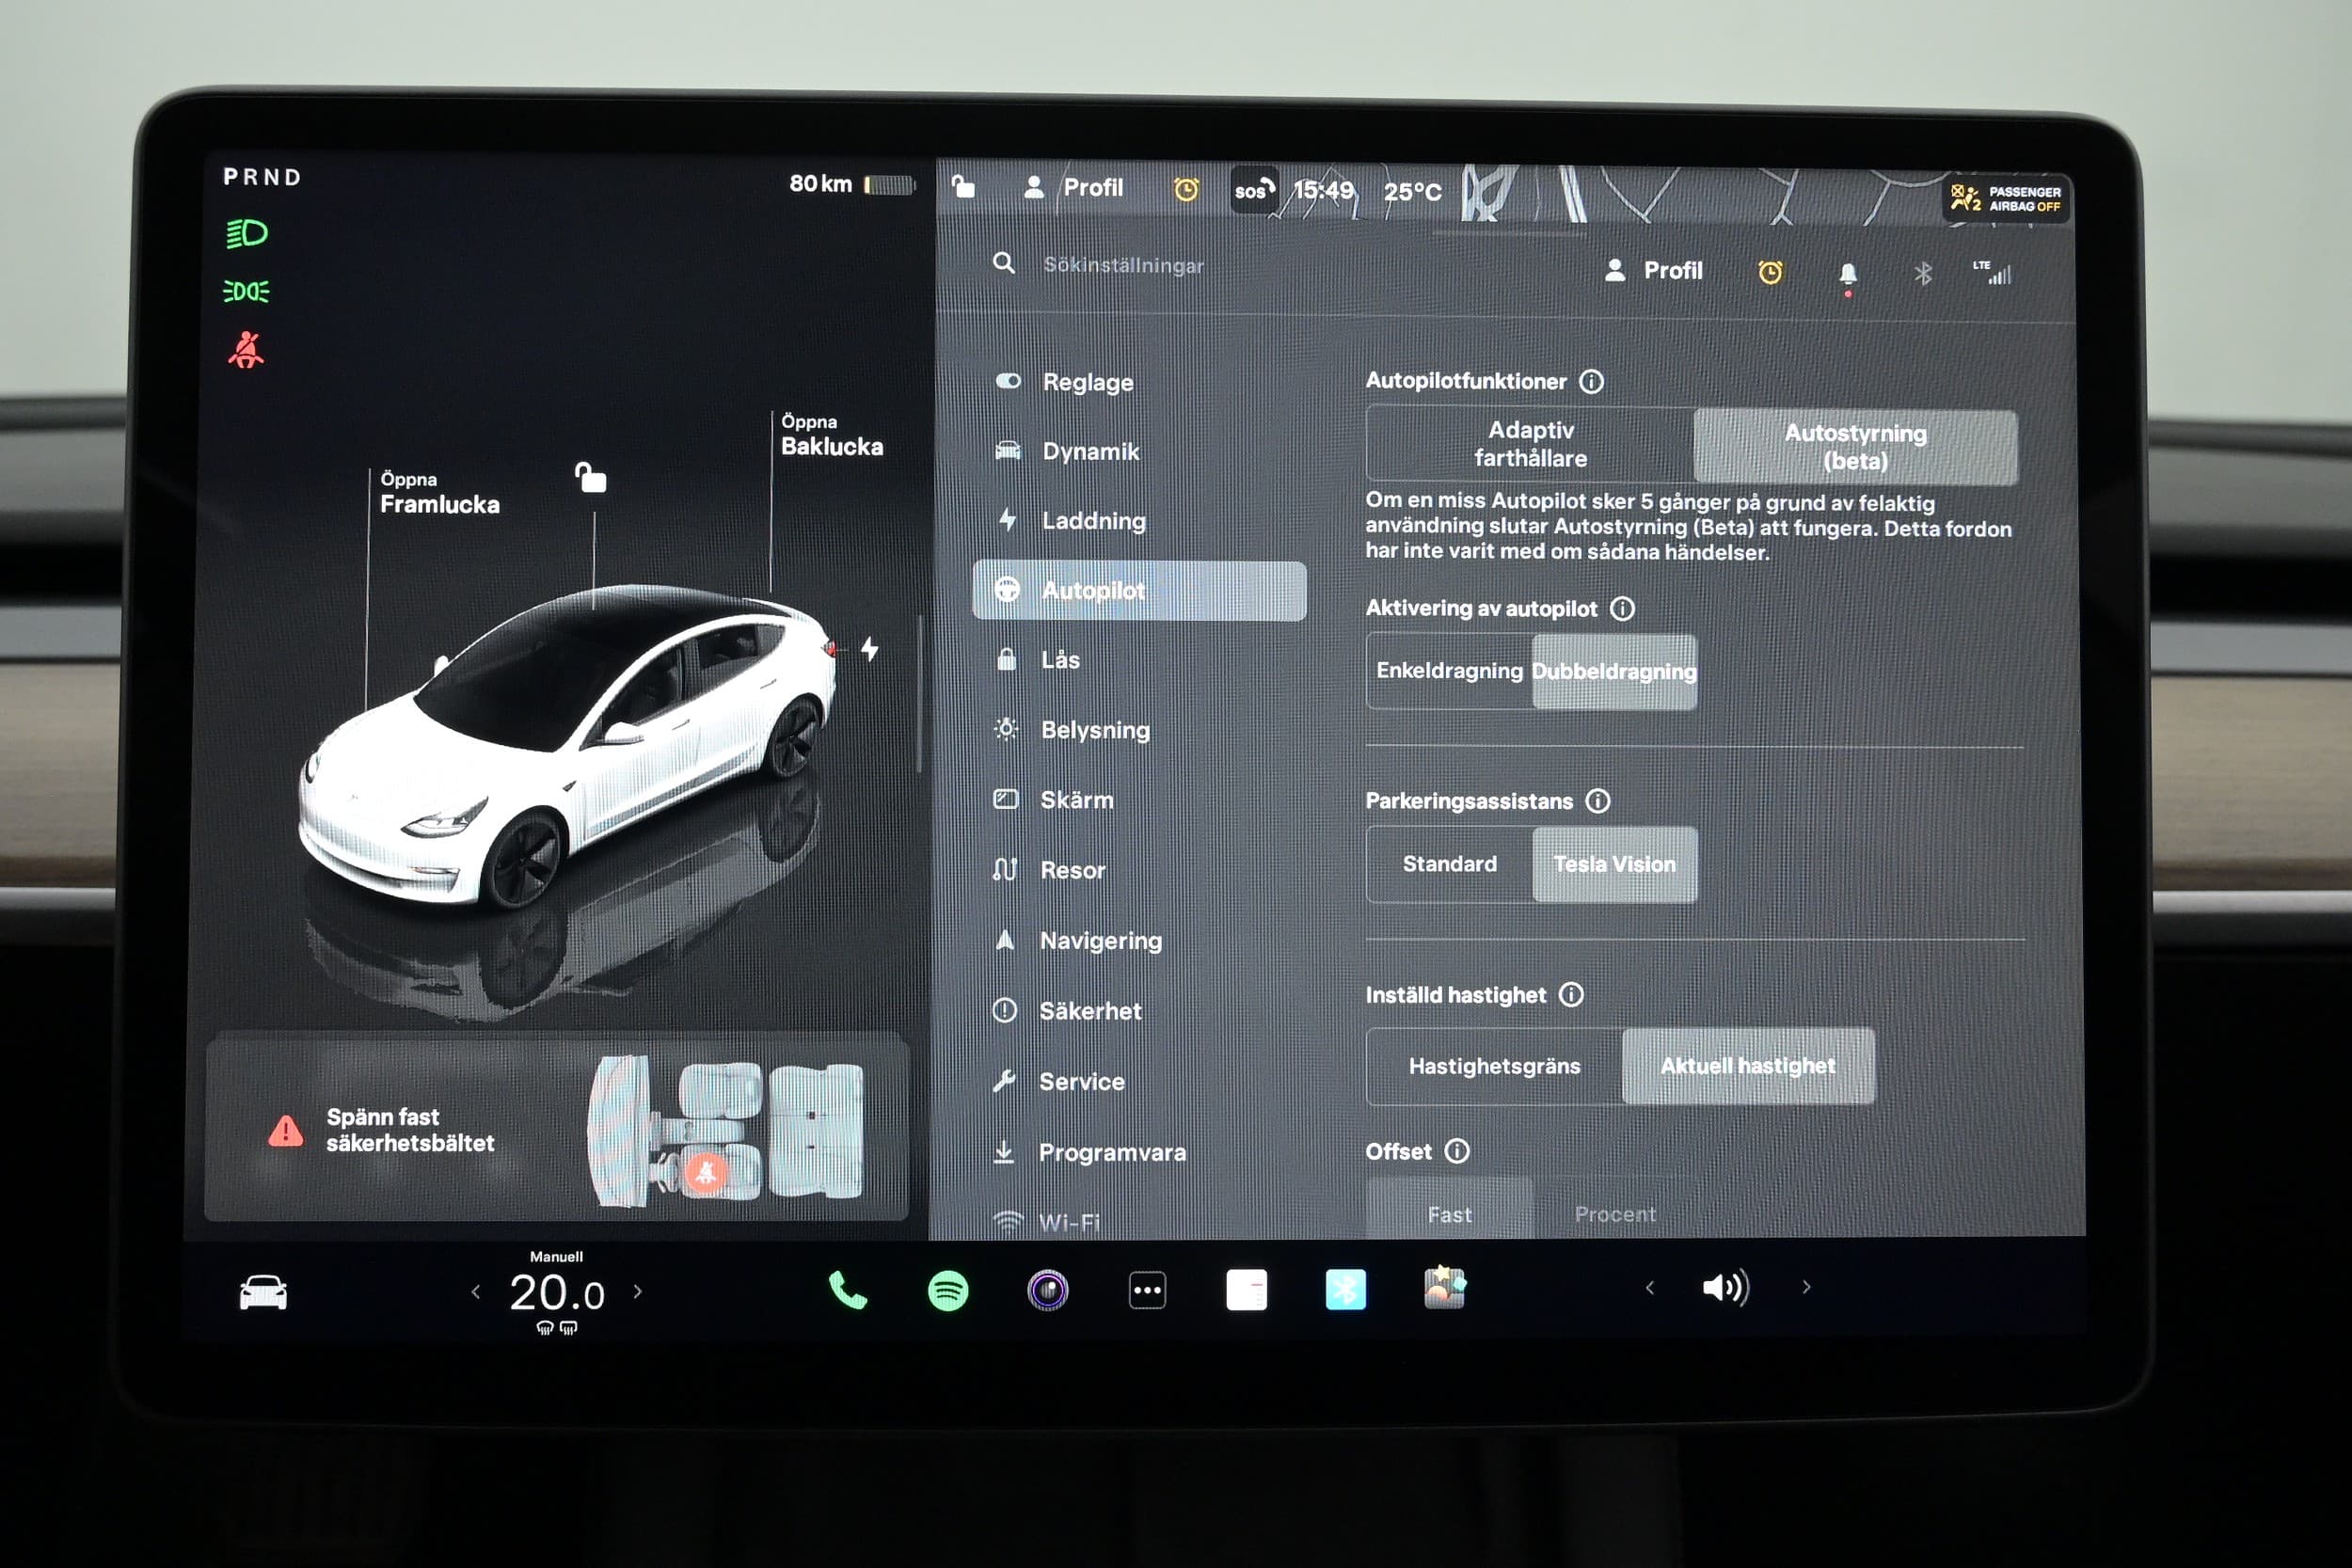This screenshot has height=1568, width=2352.
Task: Select Adaptiv farthållare option
Action: tap(1530, 444)
